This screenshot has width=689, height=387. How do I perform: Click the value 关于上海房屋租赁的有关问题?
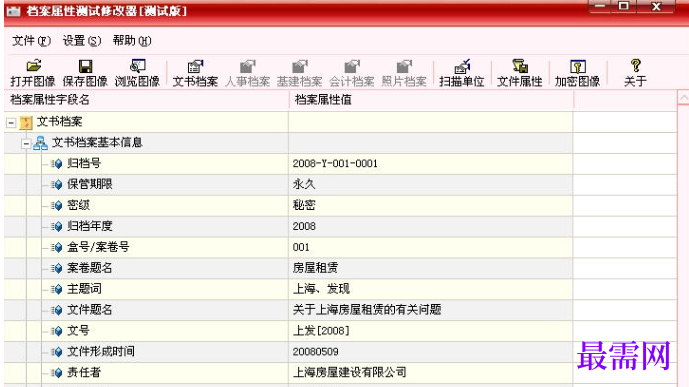(367, 310)
